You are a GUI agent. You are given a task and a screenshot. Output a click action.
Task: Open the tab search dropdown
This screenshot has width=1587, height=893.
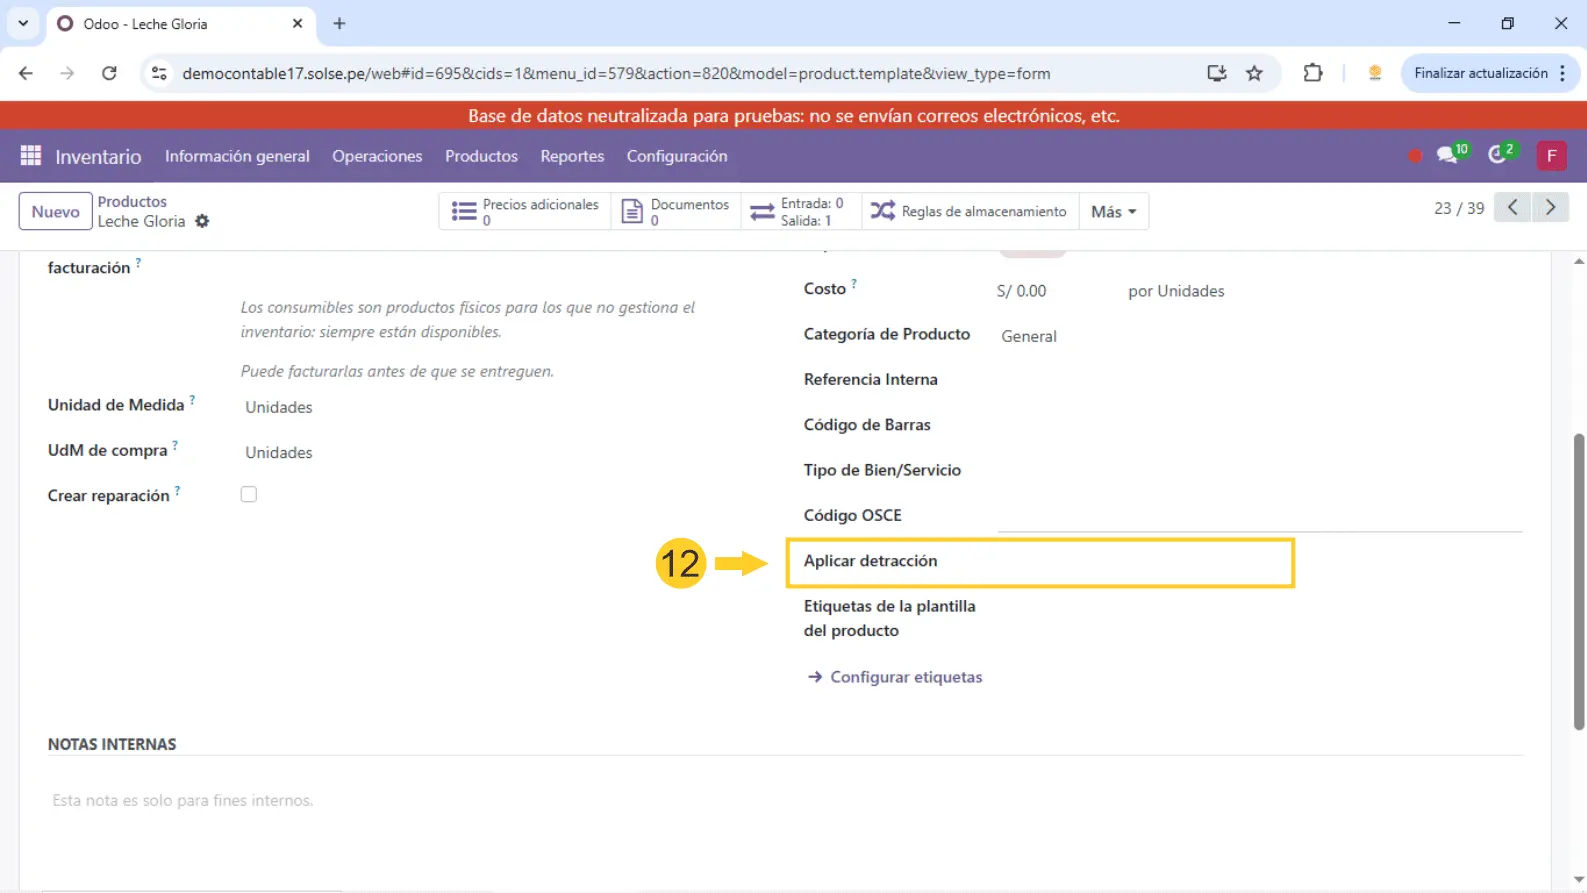[23, 23]
